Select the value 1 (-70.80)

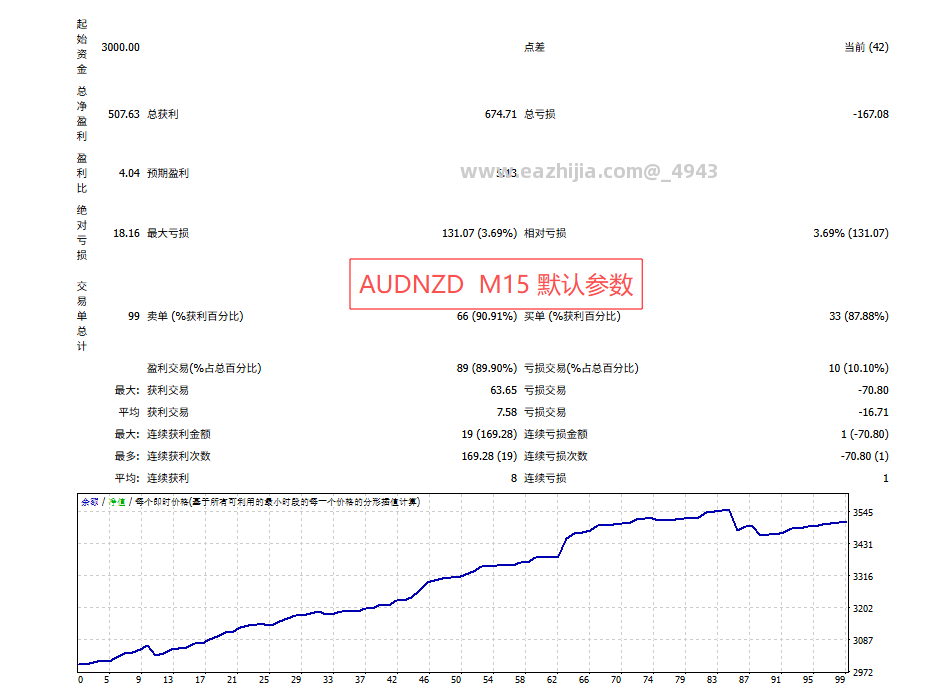click(865, 434)
